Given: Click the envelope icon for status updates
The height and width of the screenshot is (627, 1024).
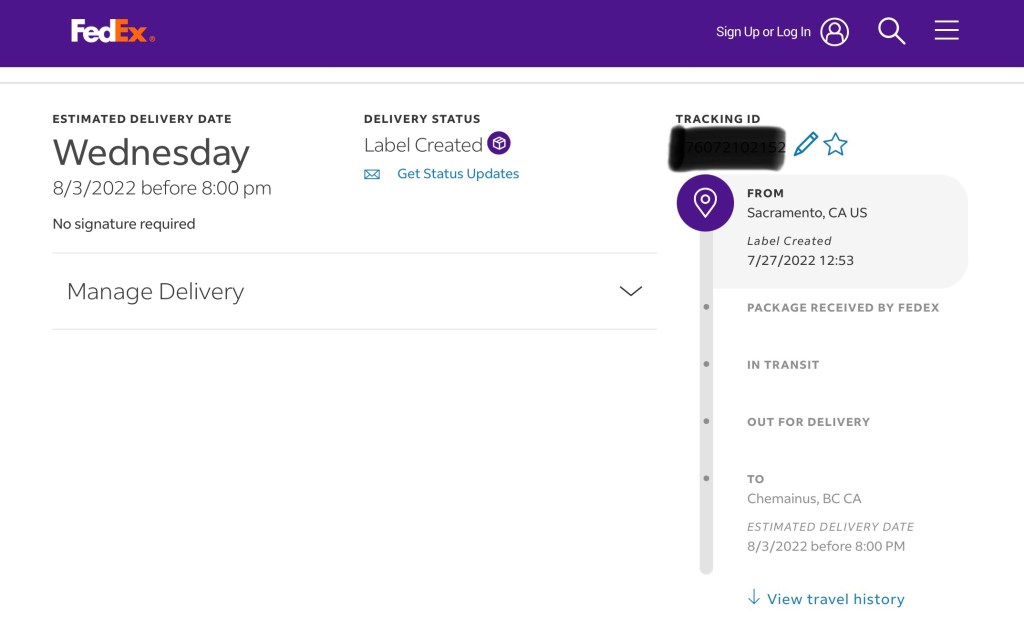Looking at the screenshot, I should pos(372,174).
